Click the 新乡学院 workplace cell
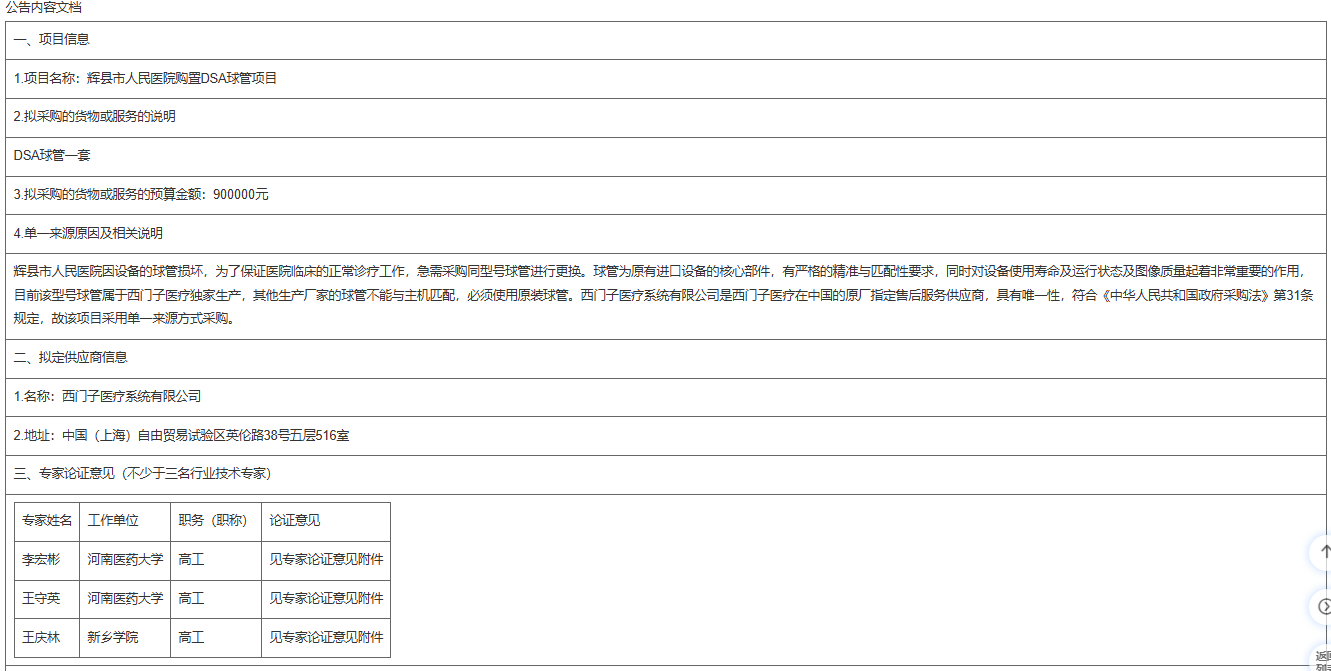1331x671 pixels. (x=113, y=638)
